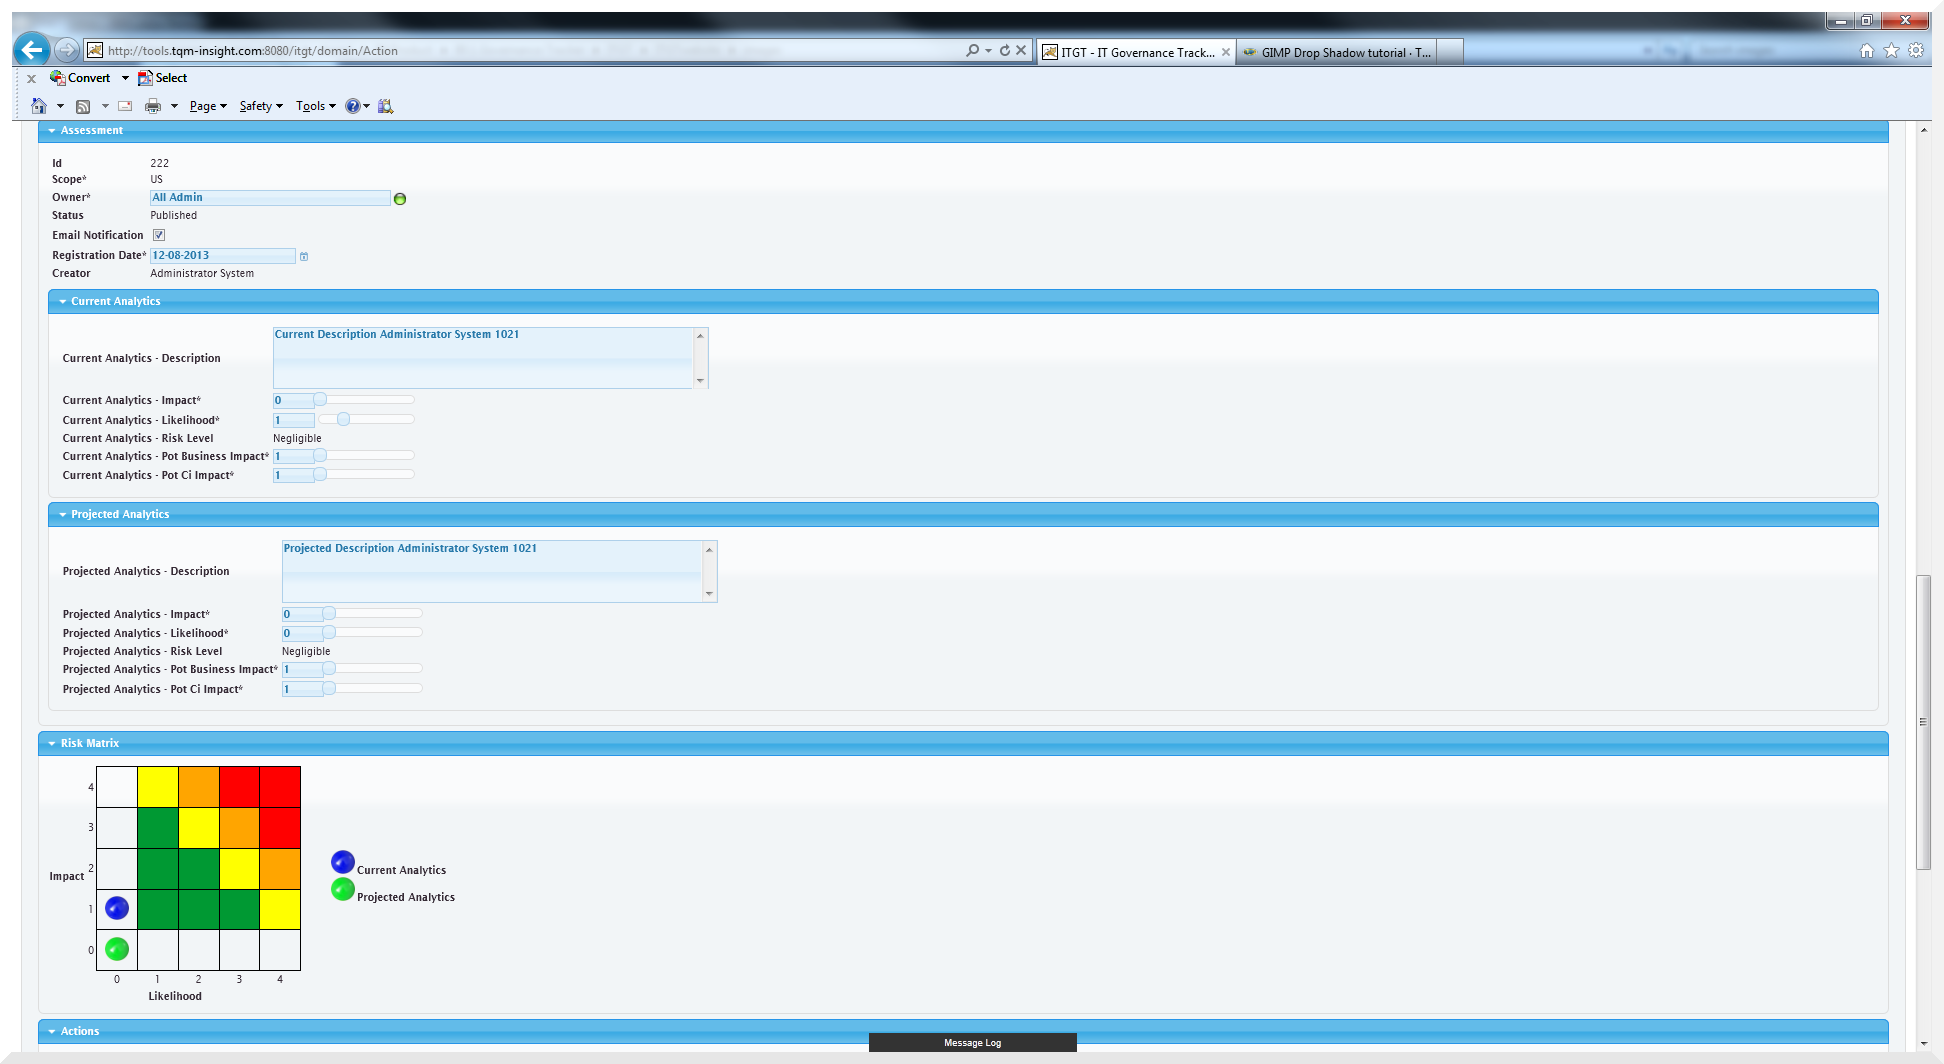Open the Read mail icon
This screenshot has width=1944, height=1064.
tap(124, 105)
